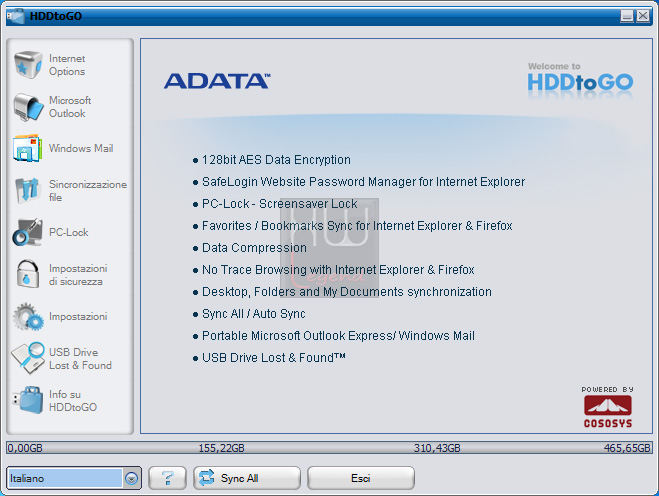Click the Italiano language field

[66, 478]
